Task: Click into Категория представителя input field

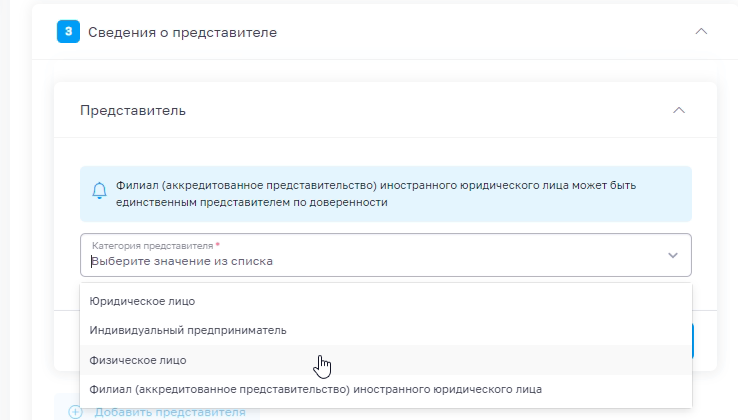Action: [385, 255]
